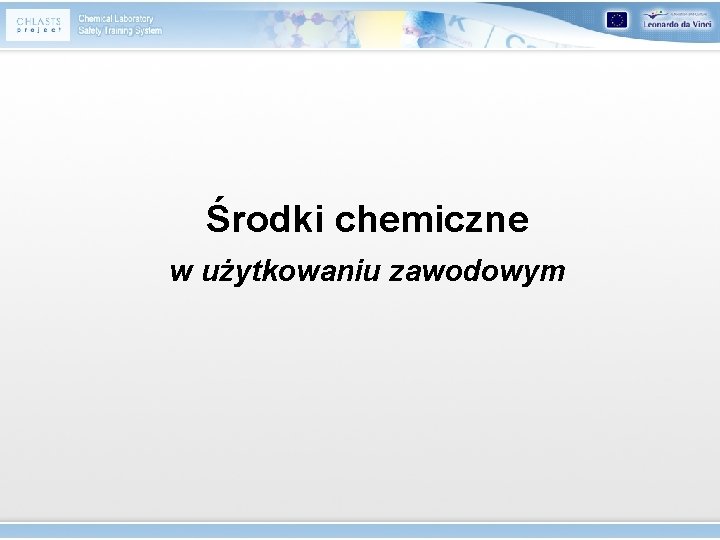The image size is (720, 540).
Task: Click the Leonardo da Vinci programme logo
Action: point(677,20)
